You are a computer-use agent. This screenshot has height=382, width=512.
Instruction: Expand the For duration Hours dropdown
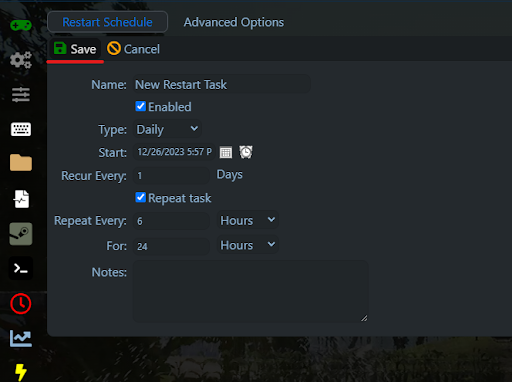(x=248, y=245)
